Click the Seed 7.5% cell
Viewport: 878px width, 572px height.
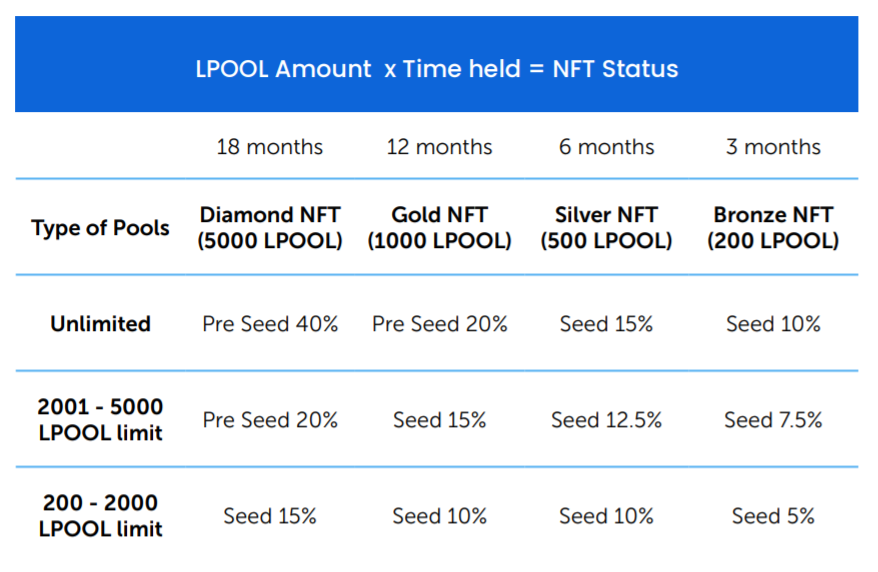(773, 420)
